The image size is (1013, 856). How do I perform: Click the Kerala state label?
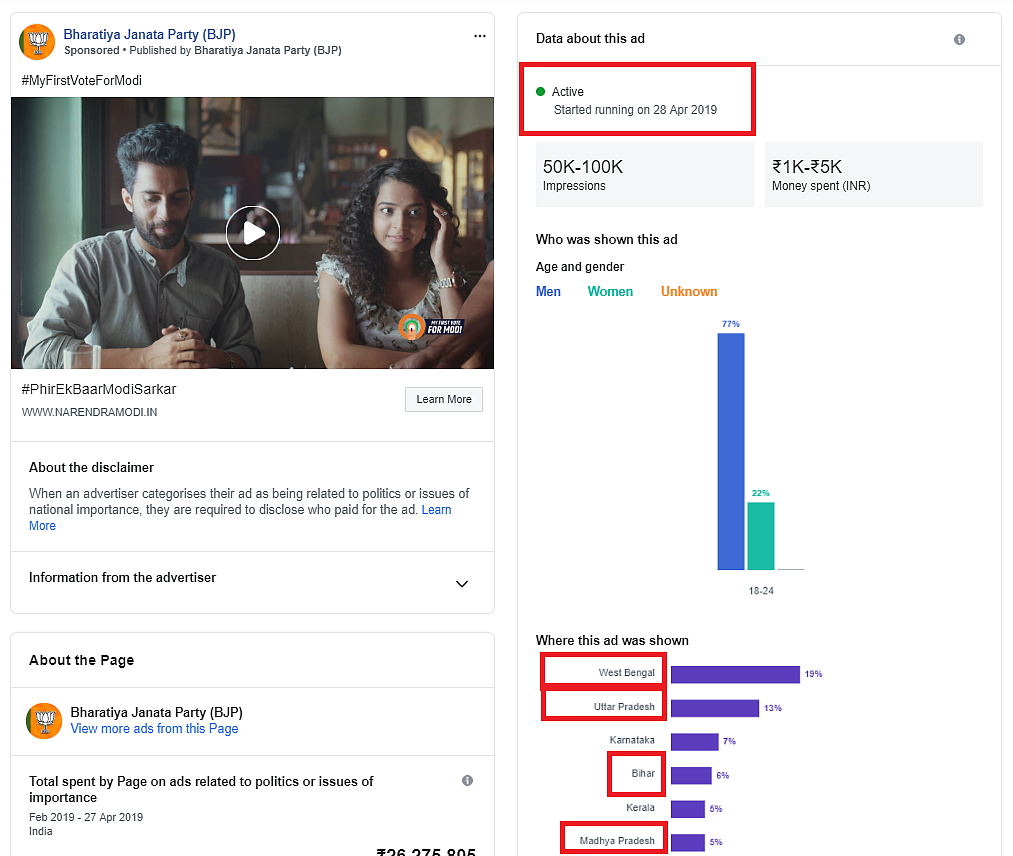click(640, 808)
